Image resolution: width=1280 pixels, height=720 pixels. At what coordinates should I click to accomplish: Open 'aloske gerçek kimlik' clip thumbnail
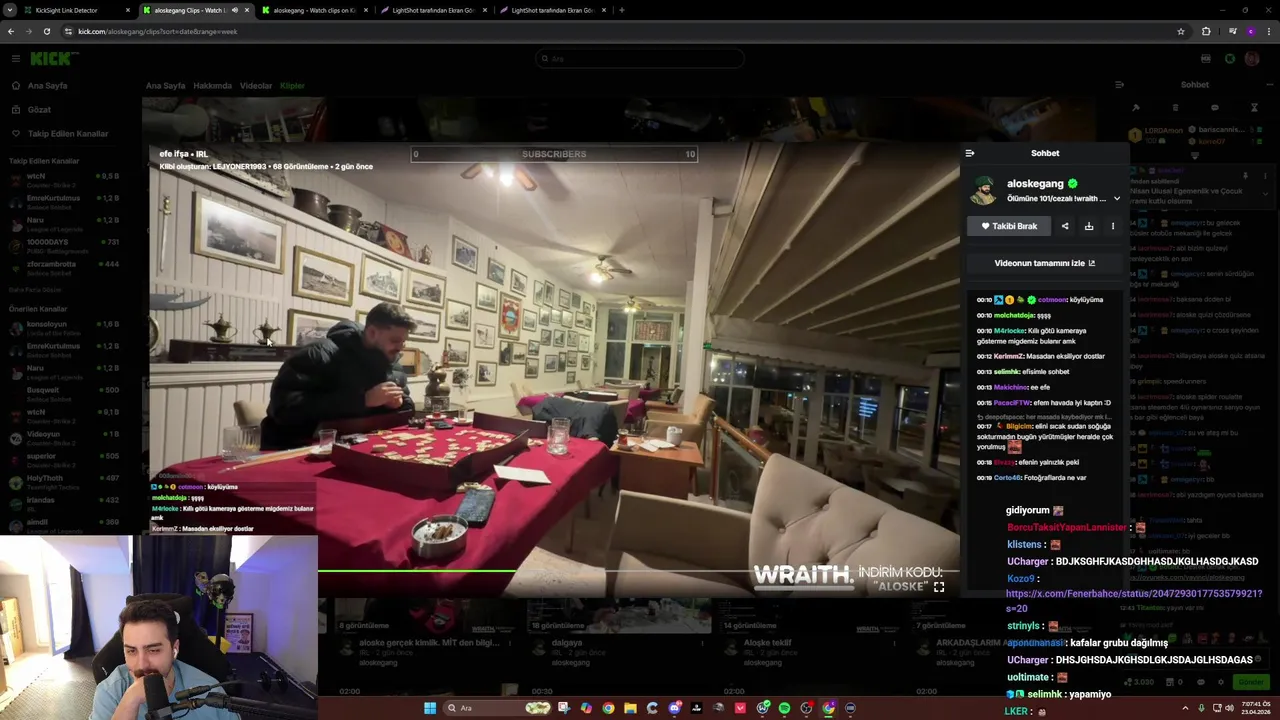[x=427, y=615]
